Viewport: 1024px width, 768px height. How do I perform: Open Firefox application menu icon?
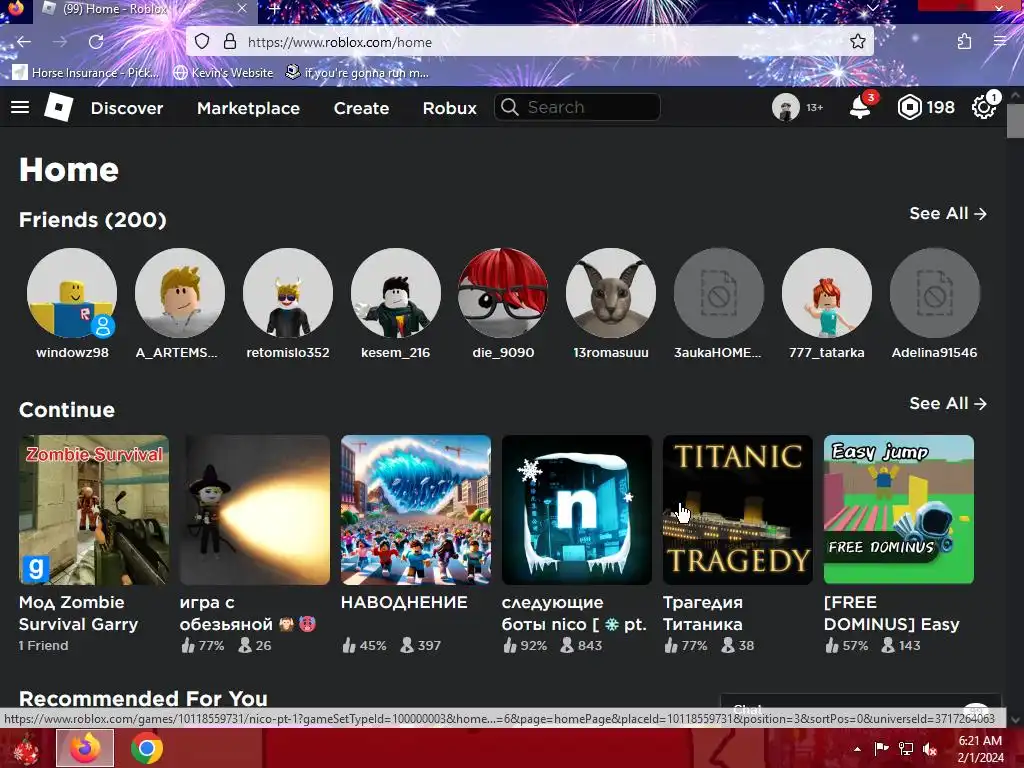[1000, 42]
